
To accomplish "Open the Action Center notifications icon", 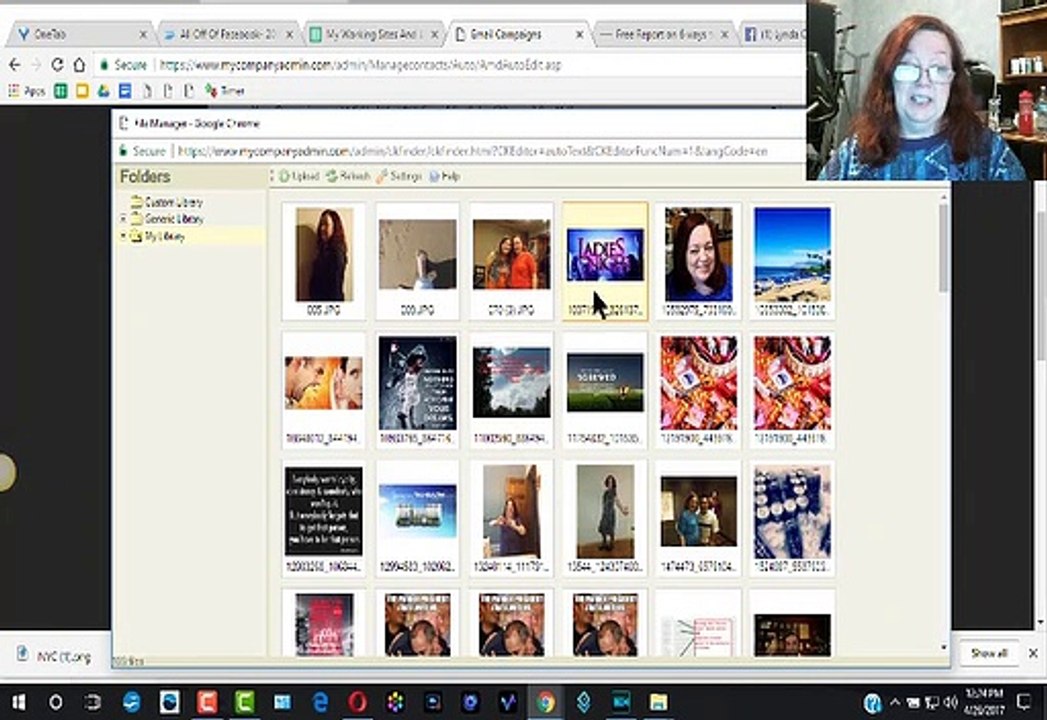I will point(1024,702).
